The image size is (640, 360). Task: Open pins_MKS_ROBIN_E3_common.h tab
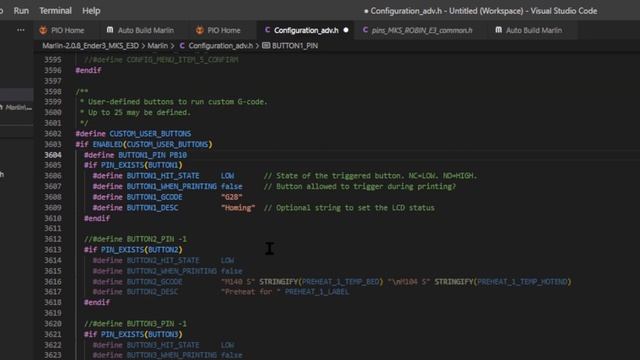[422, 30]
